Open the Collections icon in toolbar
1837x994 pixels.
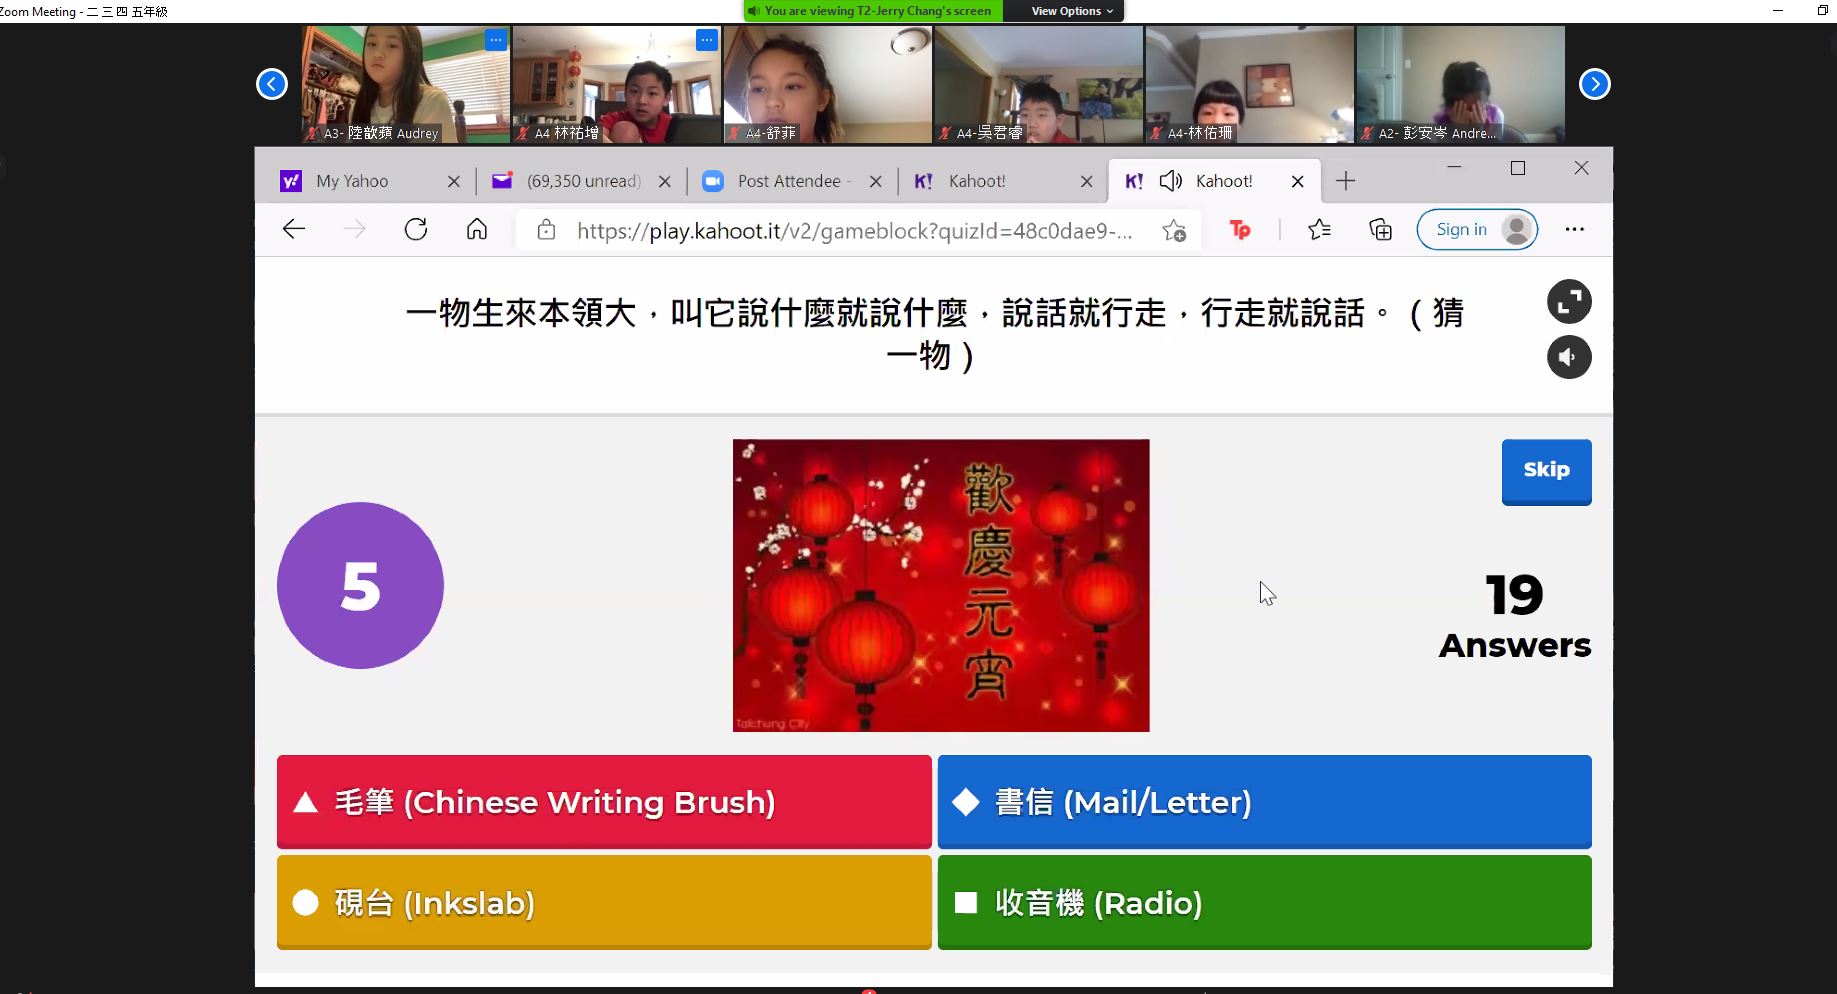coord(1380,230)
